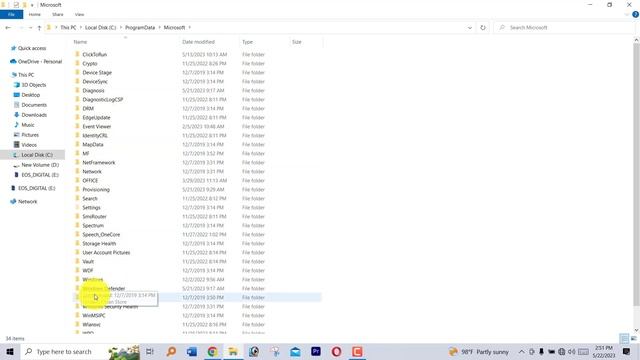Select the Wlansvc folder icon
The image size is (640, 360).
78,324
